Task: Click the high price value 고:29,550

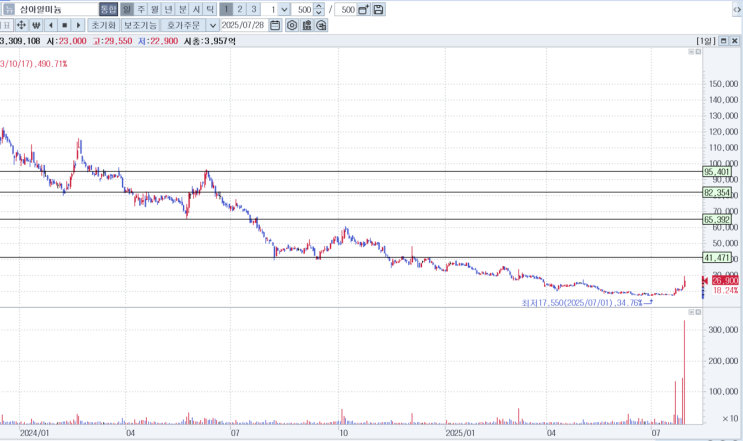Action: (112, 41)
